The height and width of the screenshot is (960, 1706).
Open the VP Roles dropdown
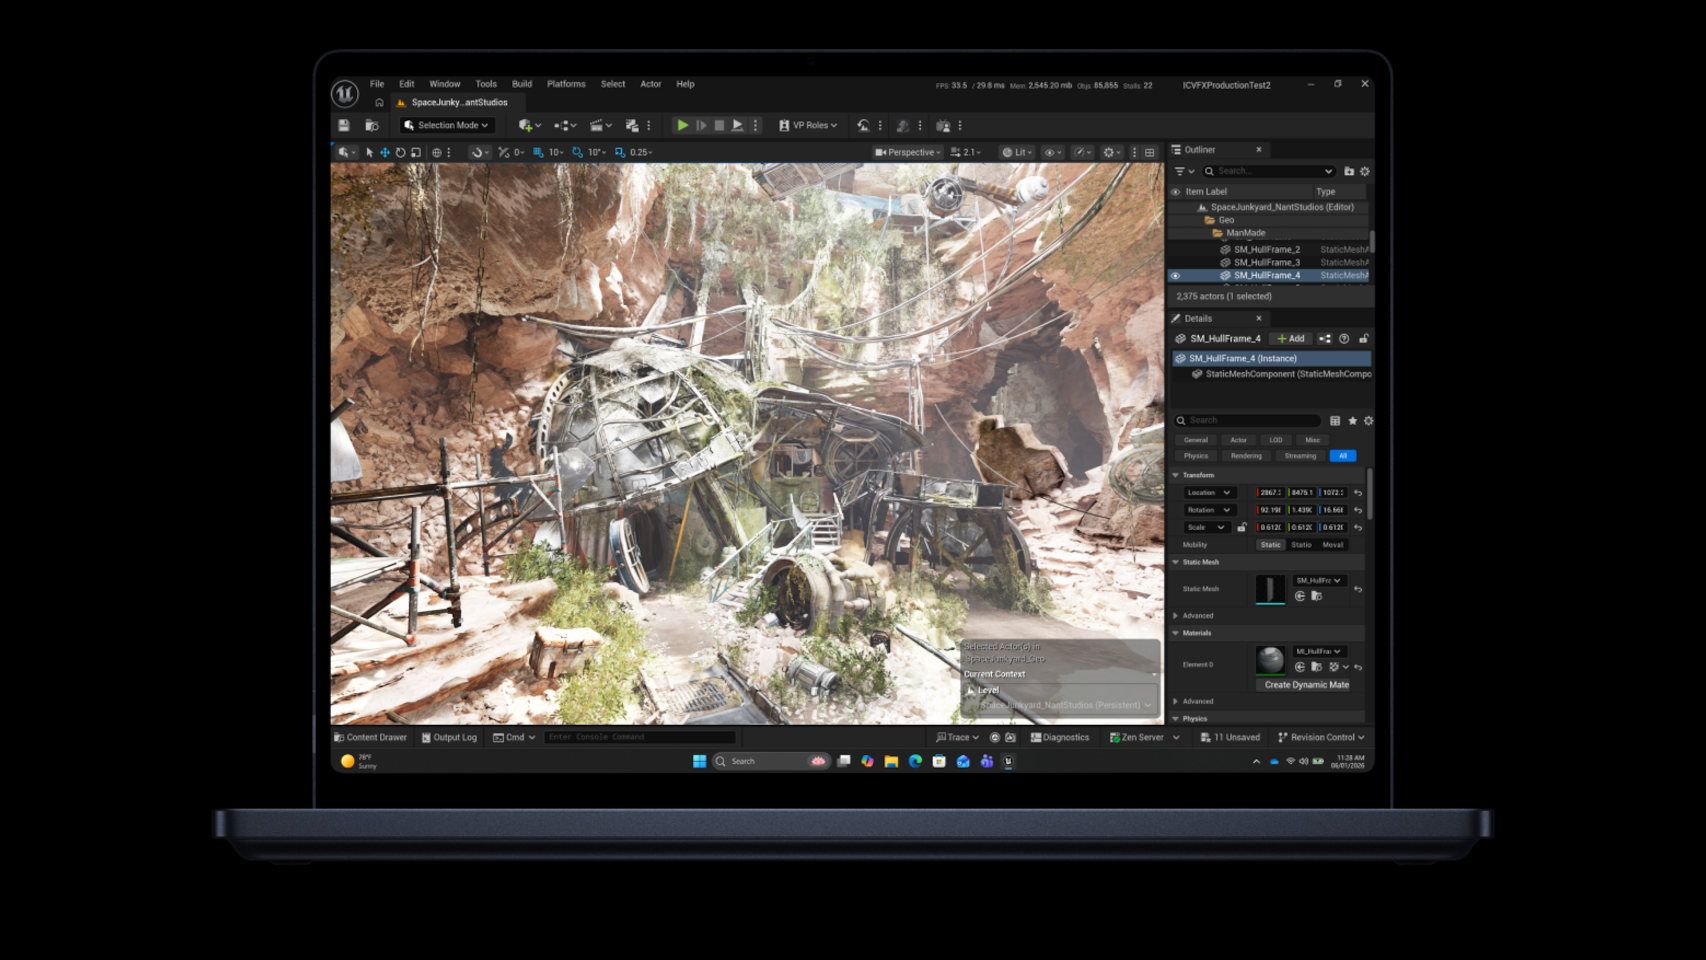click(x=808, y=125)
